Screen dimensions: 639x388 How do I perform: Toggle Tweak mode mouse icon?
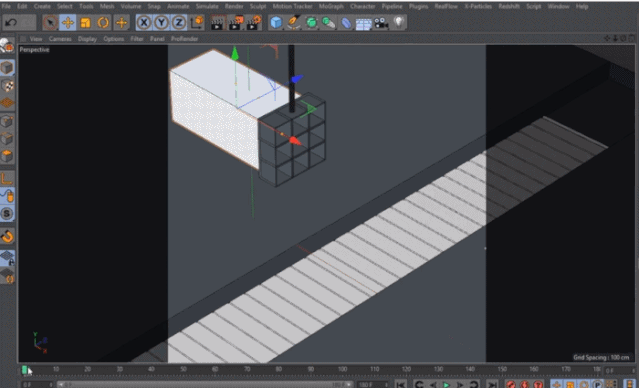tap(7, 196)
